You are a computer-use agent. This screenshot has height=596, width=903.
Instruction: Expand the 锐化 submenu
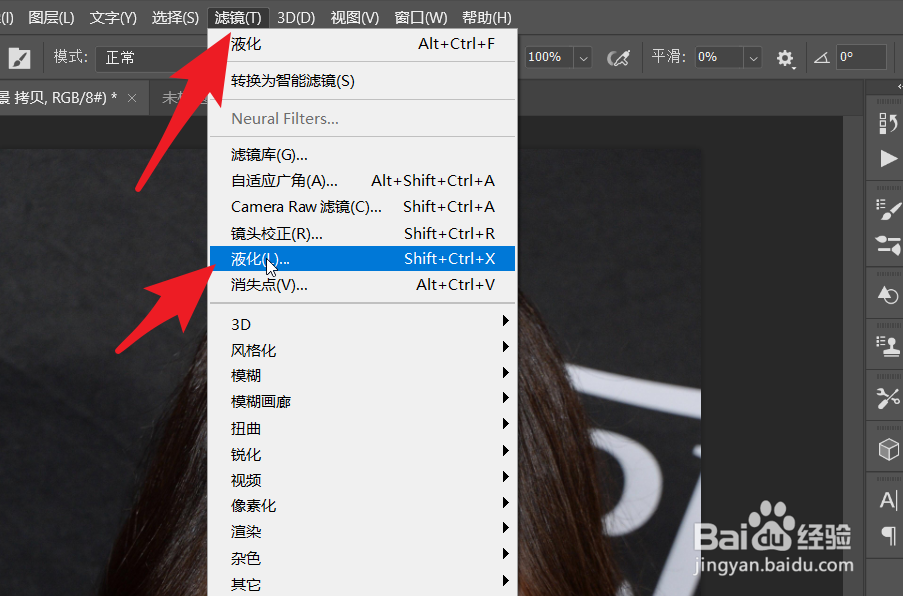click(362, 454)
